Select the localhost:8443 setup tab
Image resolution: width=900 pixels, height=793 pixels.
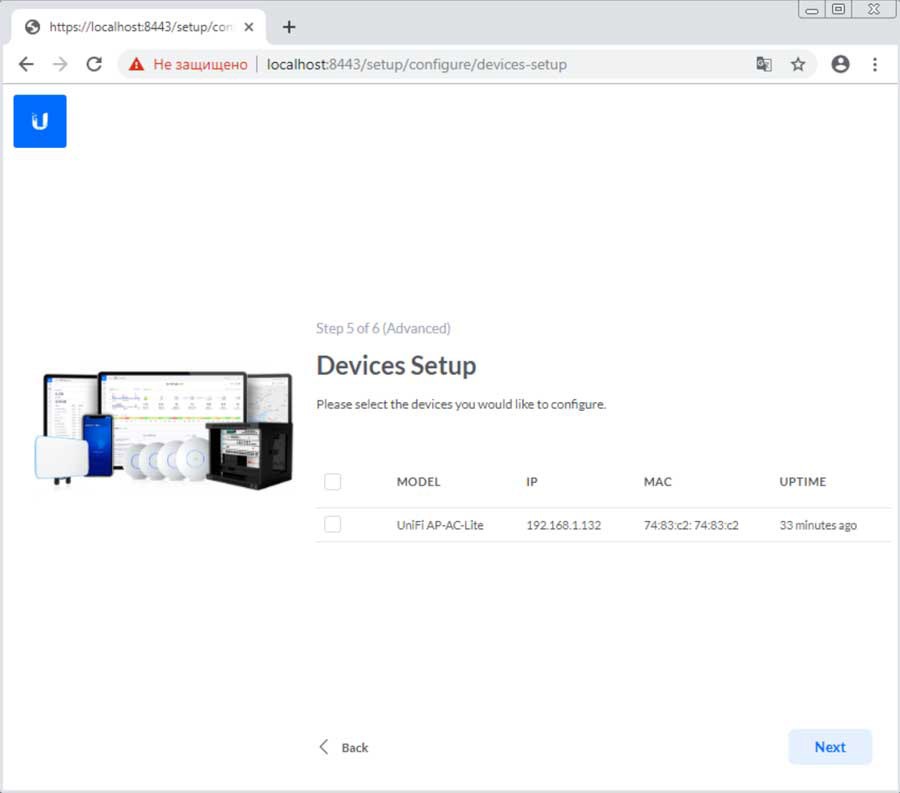(x=138, y=27)
